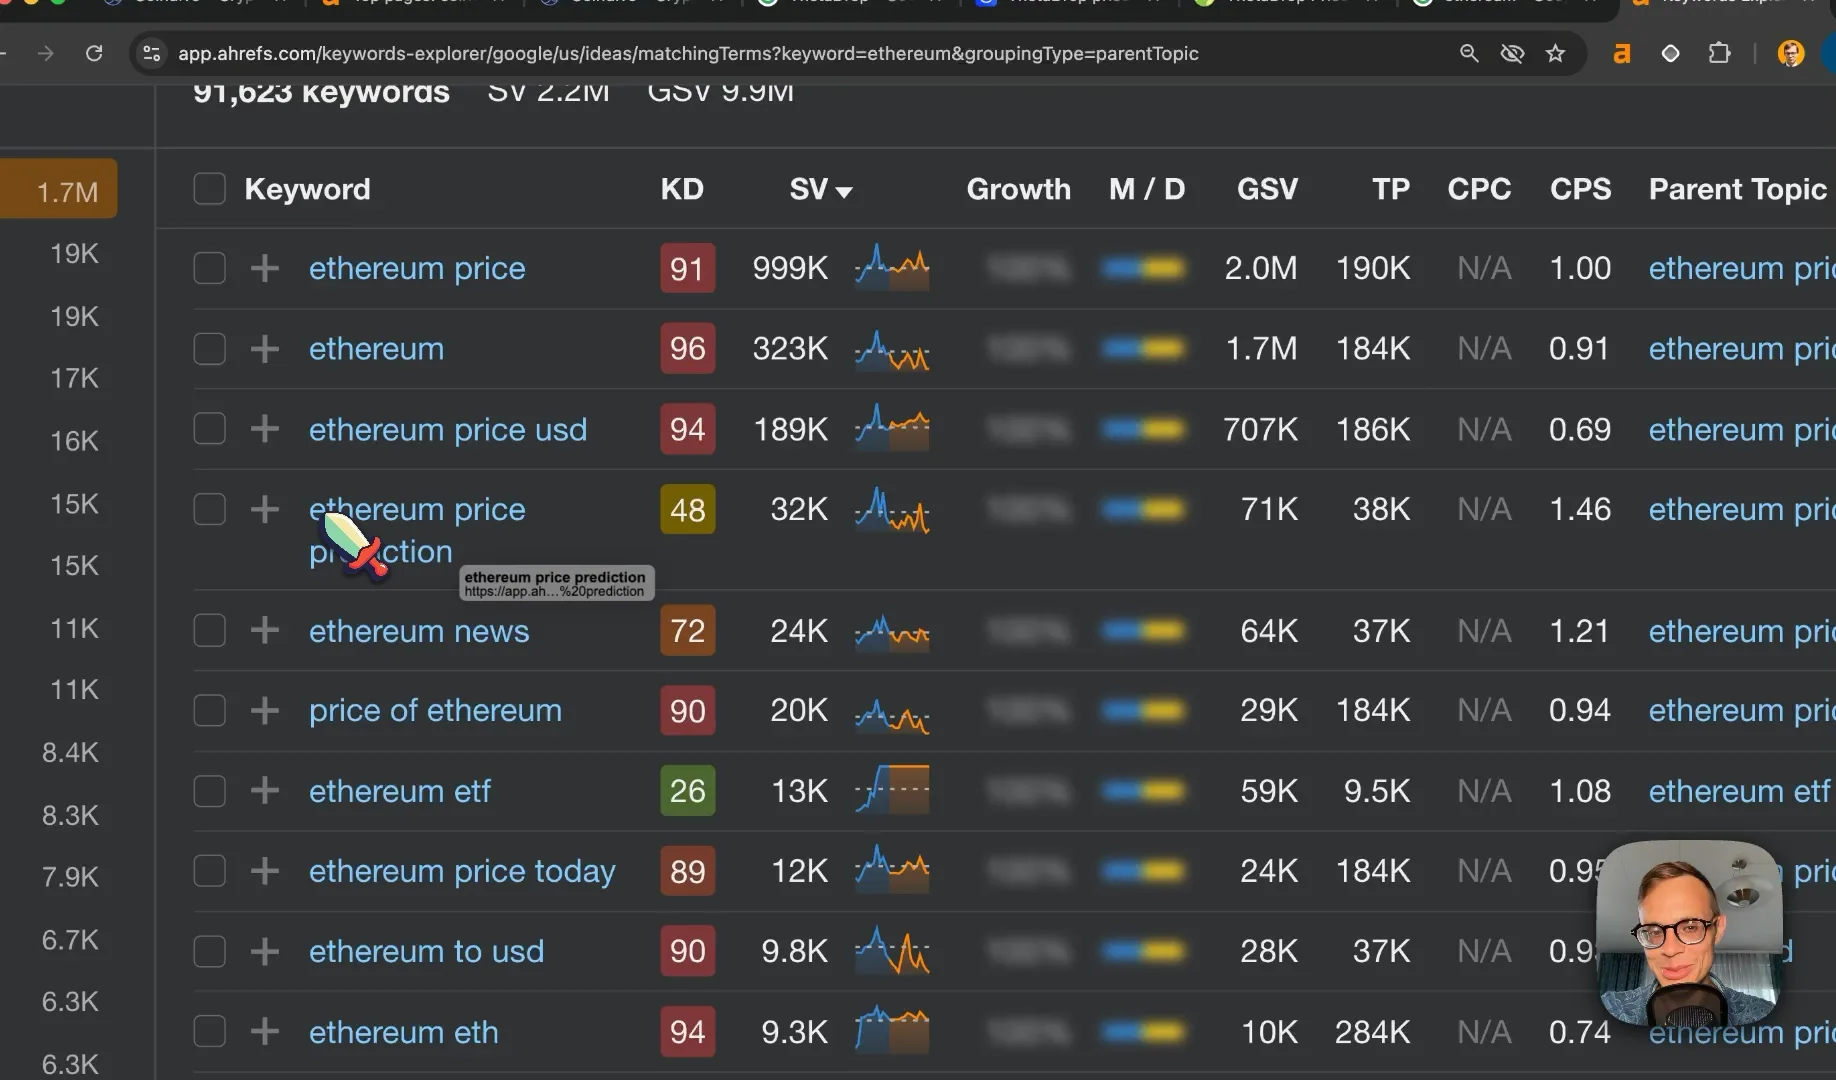Select the ethereum price usd checkbox
Screen dimensions: 1836x1080
coord(209,429)
